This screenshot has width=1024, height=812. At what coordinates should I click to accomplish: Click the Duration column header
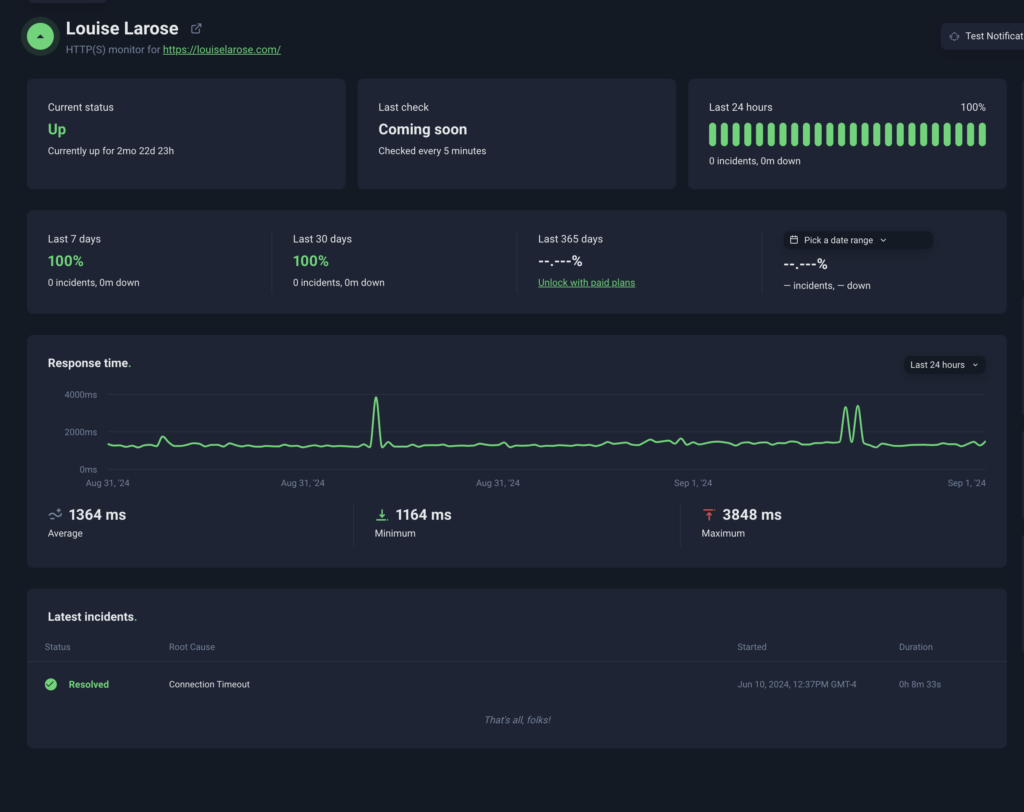[915, 647]
